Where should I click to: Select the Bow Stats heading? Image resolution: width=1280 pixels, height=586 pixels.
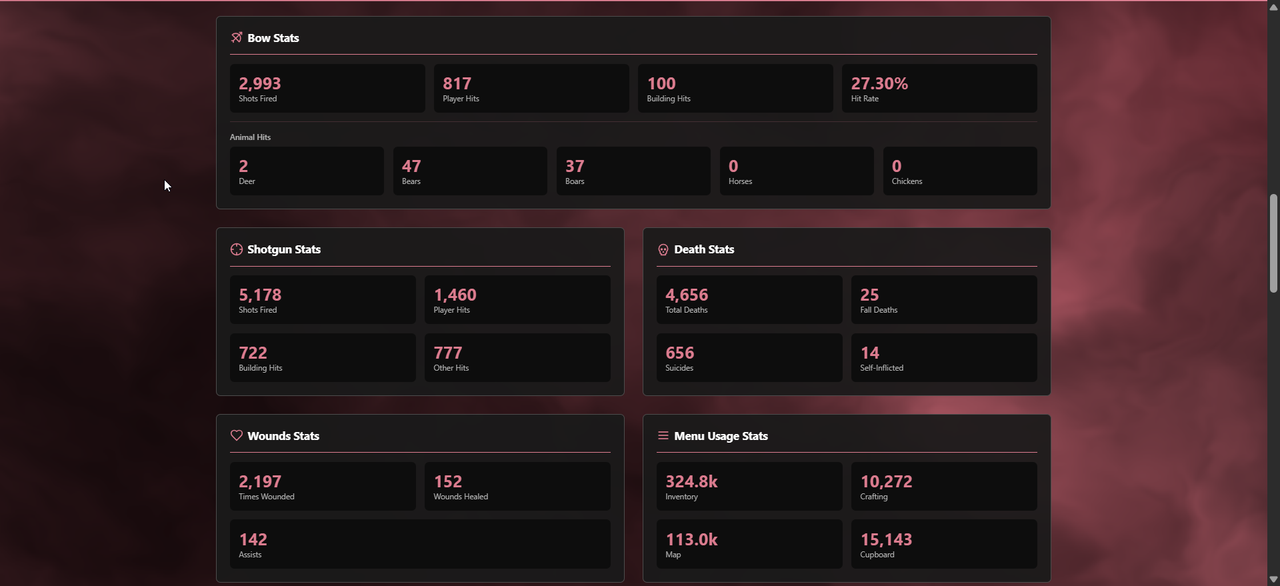(x=273, y=38)
